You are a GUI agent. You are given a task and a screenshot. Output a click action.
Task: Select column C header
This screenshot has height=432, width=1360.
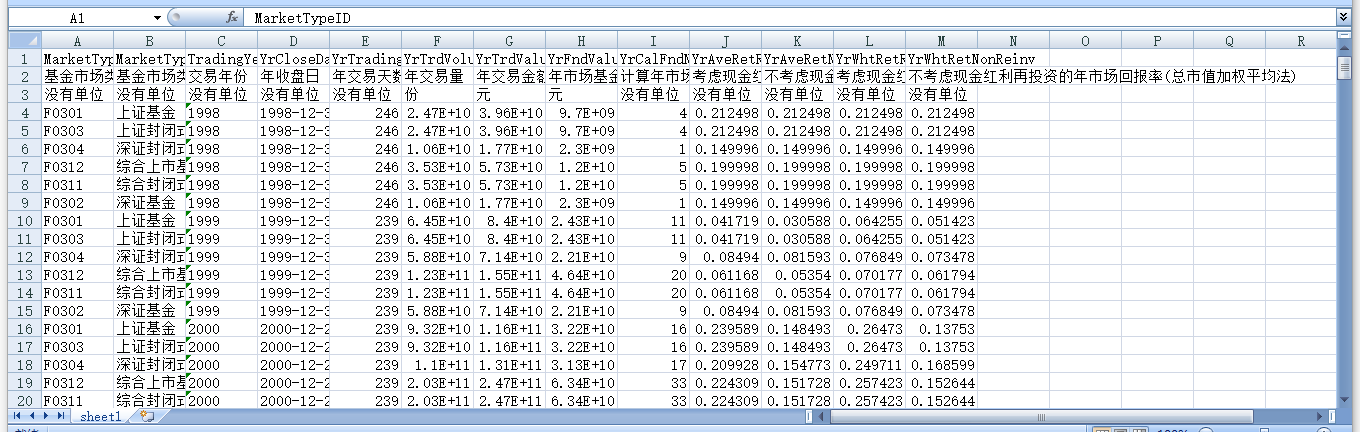(x=221, y=41)
